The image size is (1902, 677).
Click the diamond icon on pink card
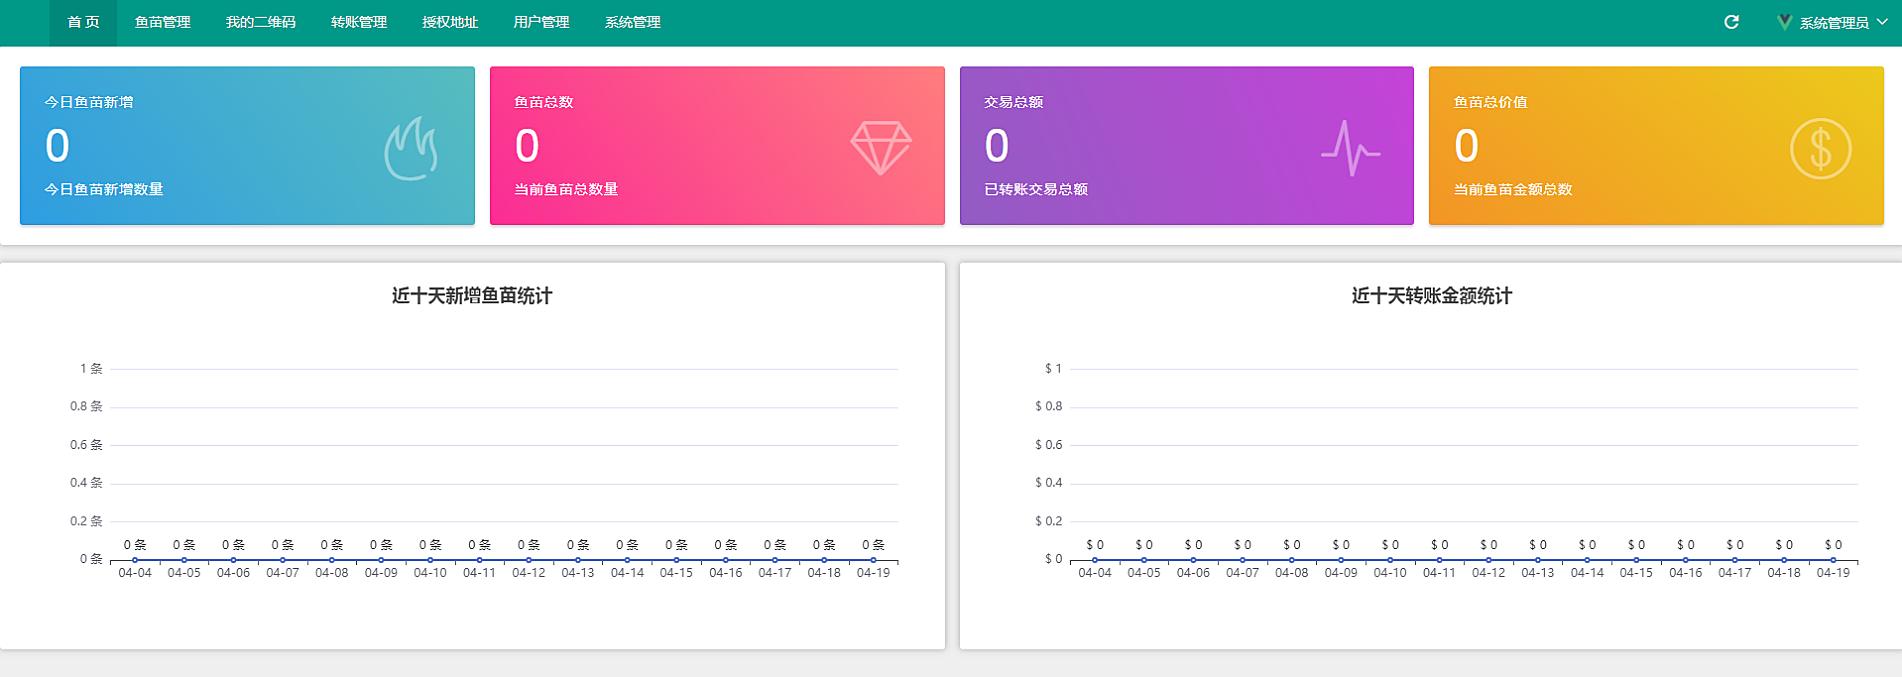(x=880, y=148)
